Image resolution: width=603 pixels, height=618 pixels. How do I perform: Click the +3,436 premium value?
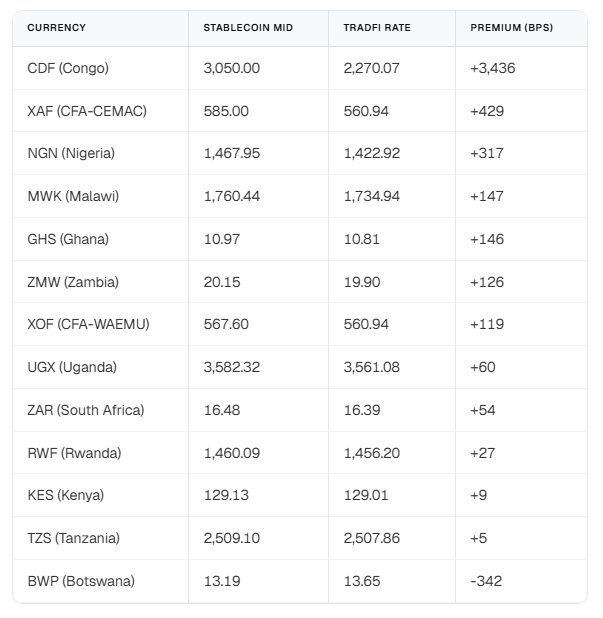click(x=493, y=68)
